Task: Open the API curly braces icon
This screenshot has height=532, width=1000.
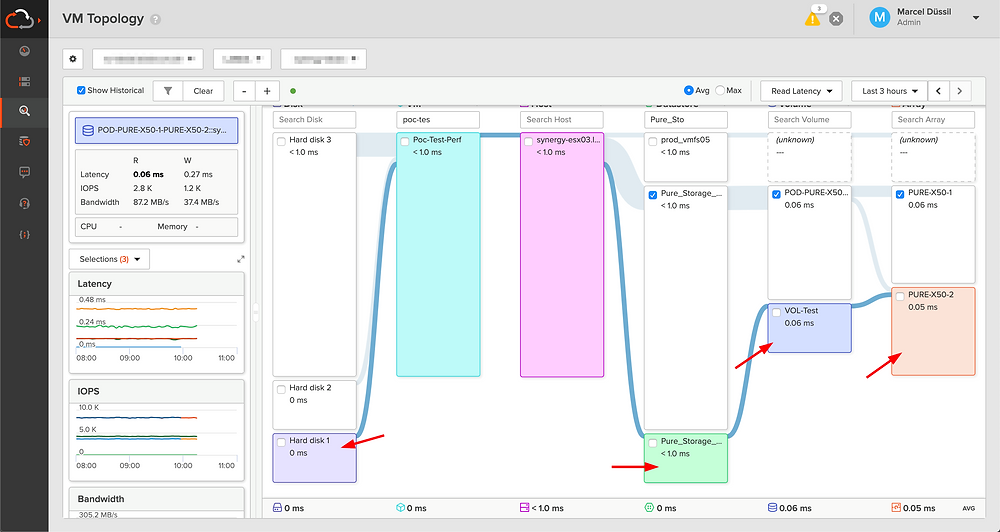Action: click(x=24, y=234)
